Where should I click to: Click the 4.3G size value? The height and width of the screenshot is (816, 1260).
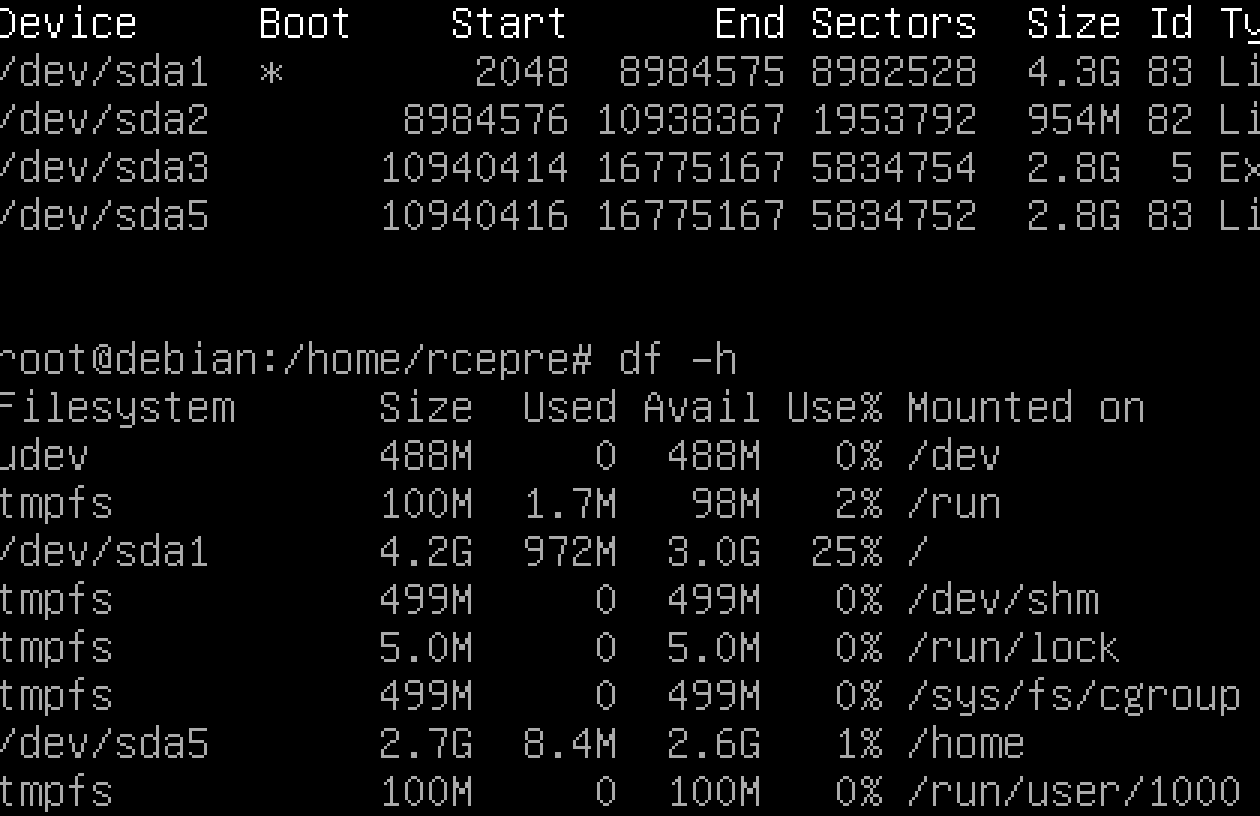click(x=1074, y=72)
